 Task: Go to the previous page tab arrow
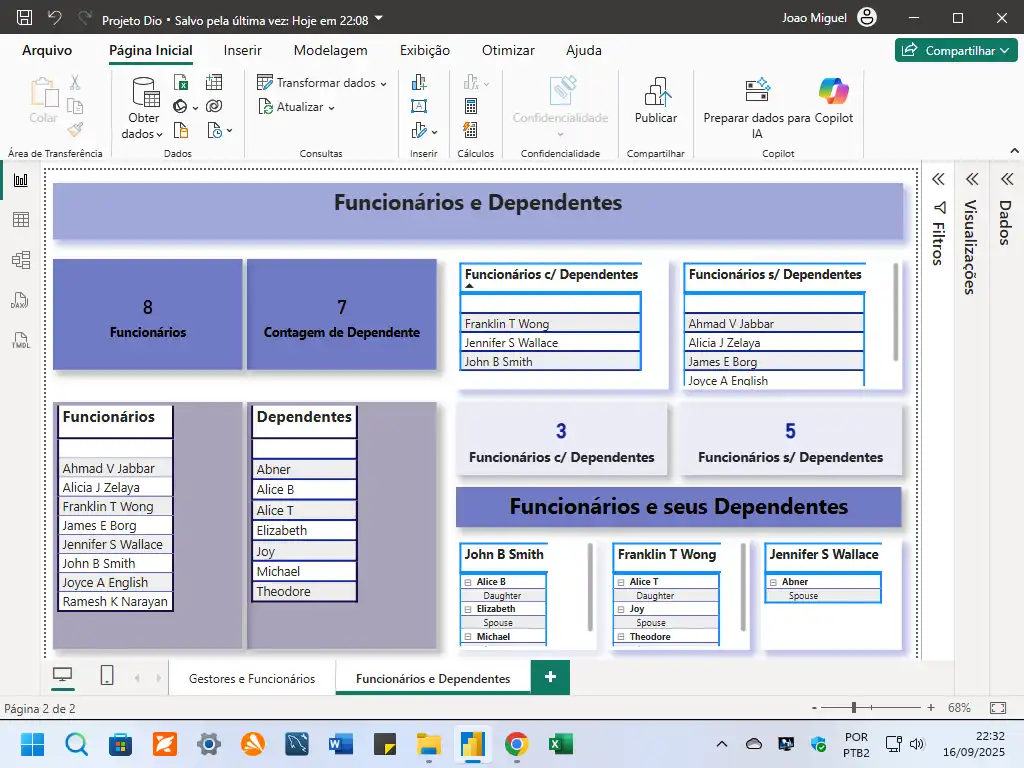[x=137, y=679]
